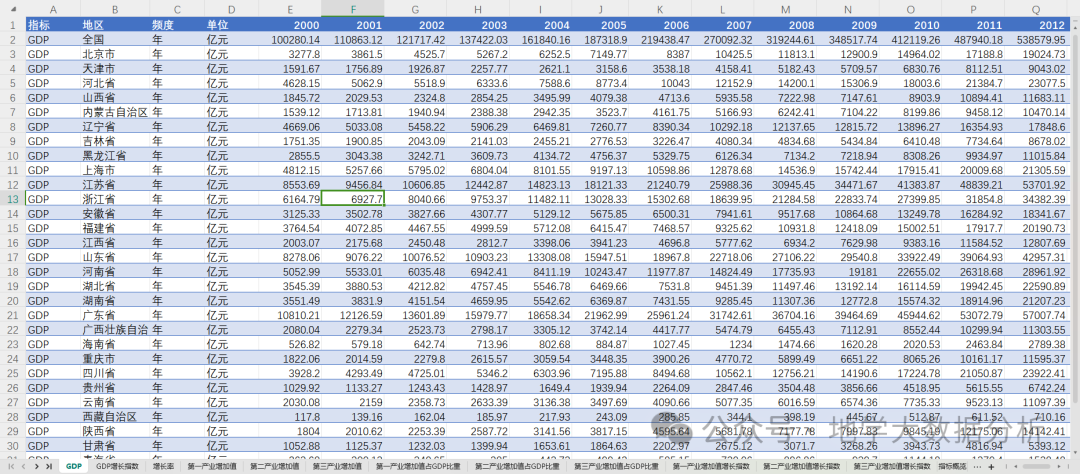Select cell with value 117.8

click(x=289, y=417)
